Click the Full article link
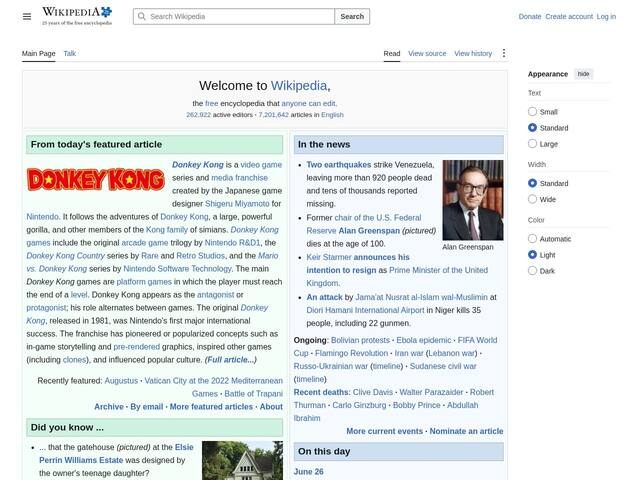The height and width of the screenshot is (480, 640). (231, 360)
